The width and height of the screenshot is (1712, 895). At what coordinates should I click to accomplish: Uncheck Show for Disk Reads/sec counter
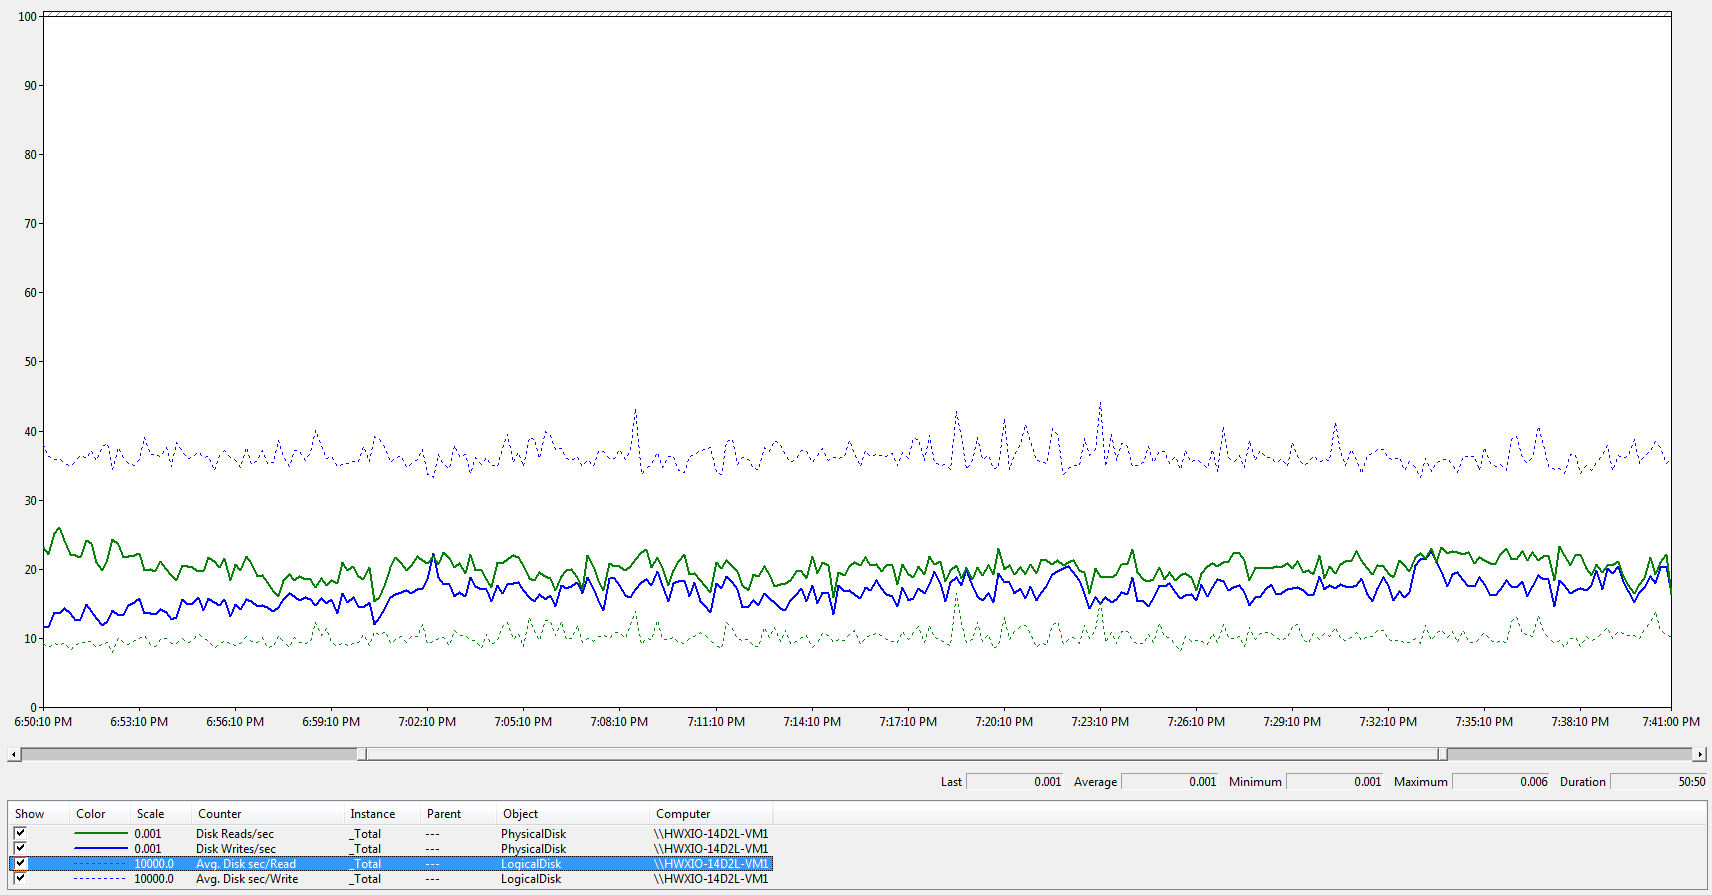[x=20, y=833]
